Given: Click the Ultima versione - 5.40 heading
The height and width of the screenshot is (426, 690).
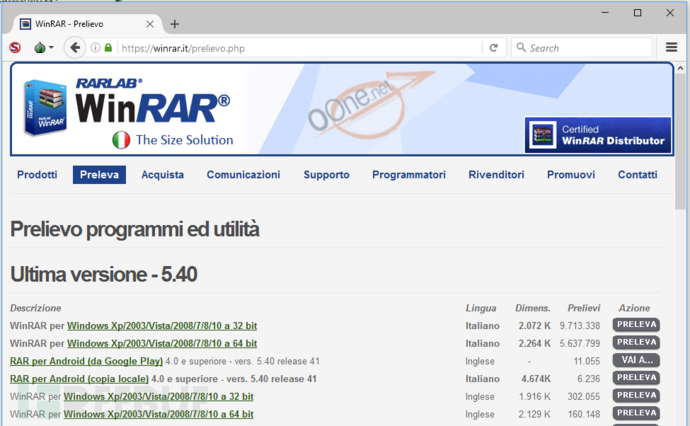Looking at the screenshot, I should pyautogui.click(x=103, y=275).
